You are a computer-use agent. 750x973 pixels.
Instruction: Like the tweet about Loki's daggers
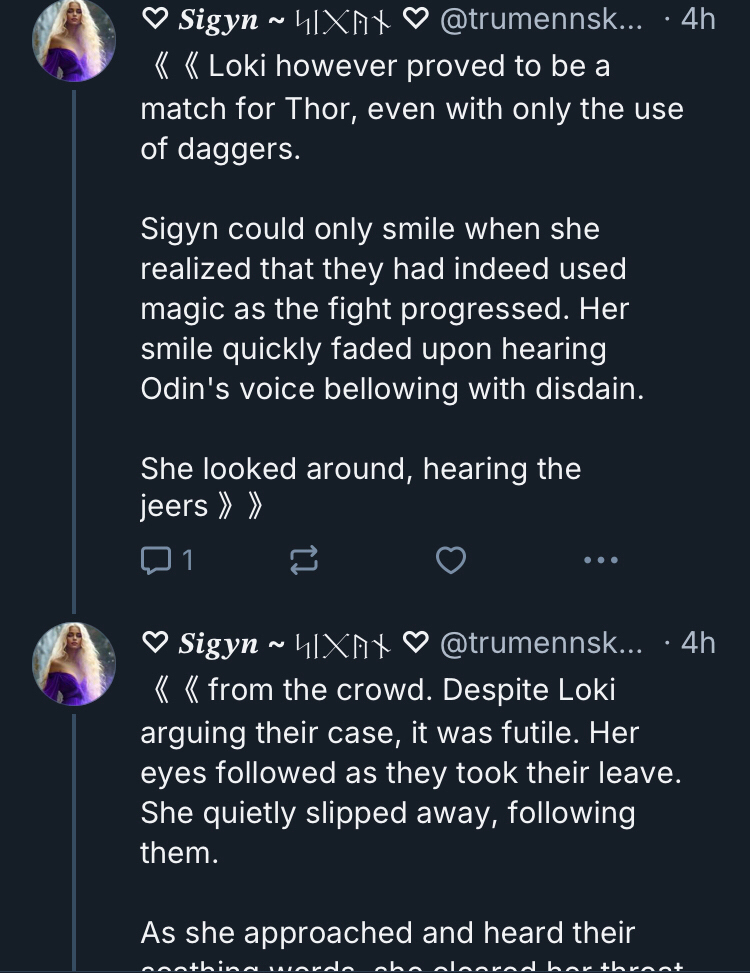(451, 561)
